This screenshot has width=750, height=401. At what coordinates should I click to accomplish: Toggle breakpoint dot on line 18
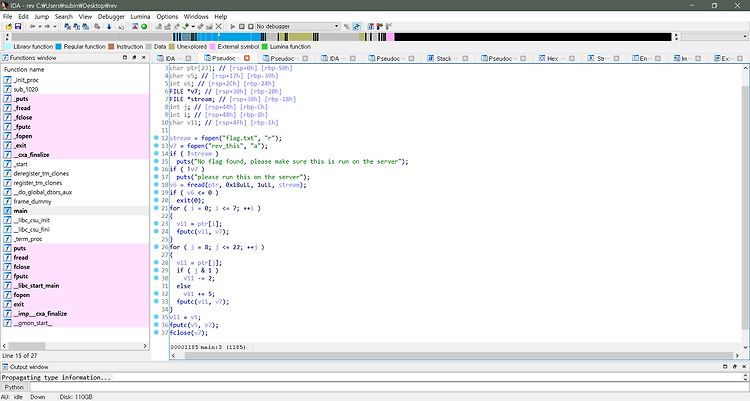(x=156, y=185)
